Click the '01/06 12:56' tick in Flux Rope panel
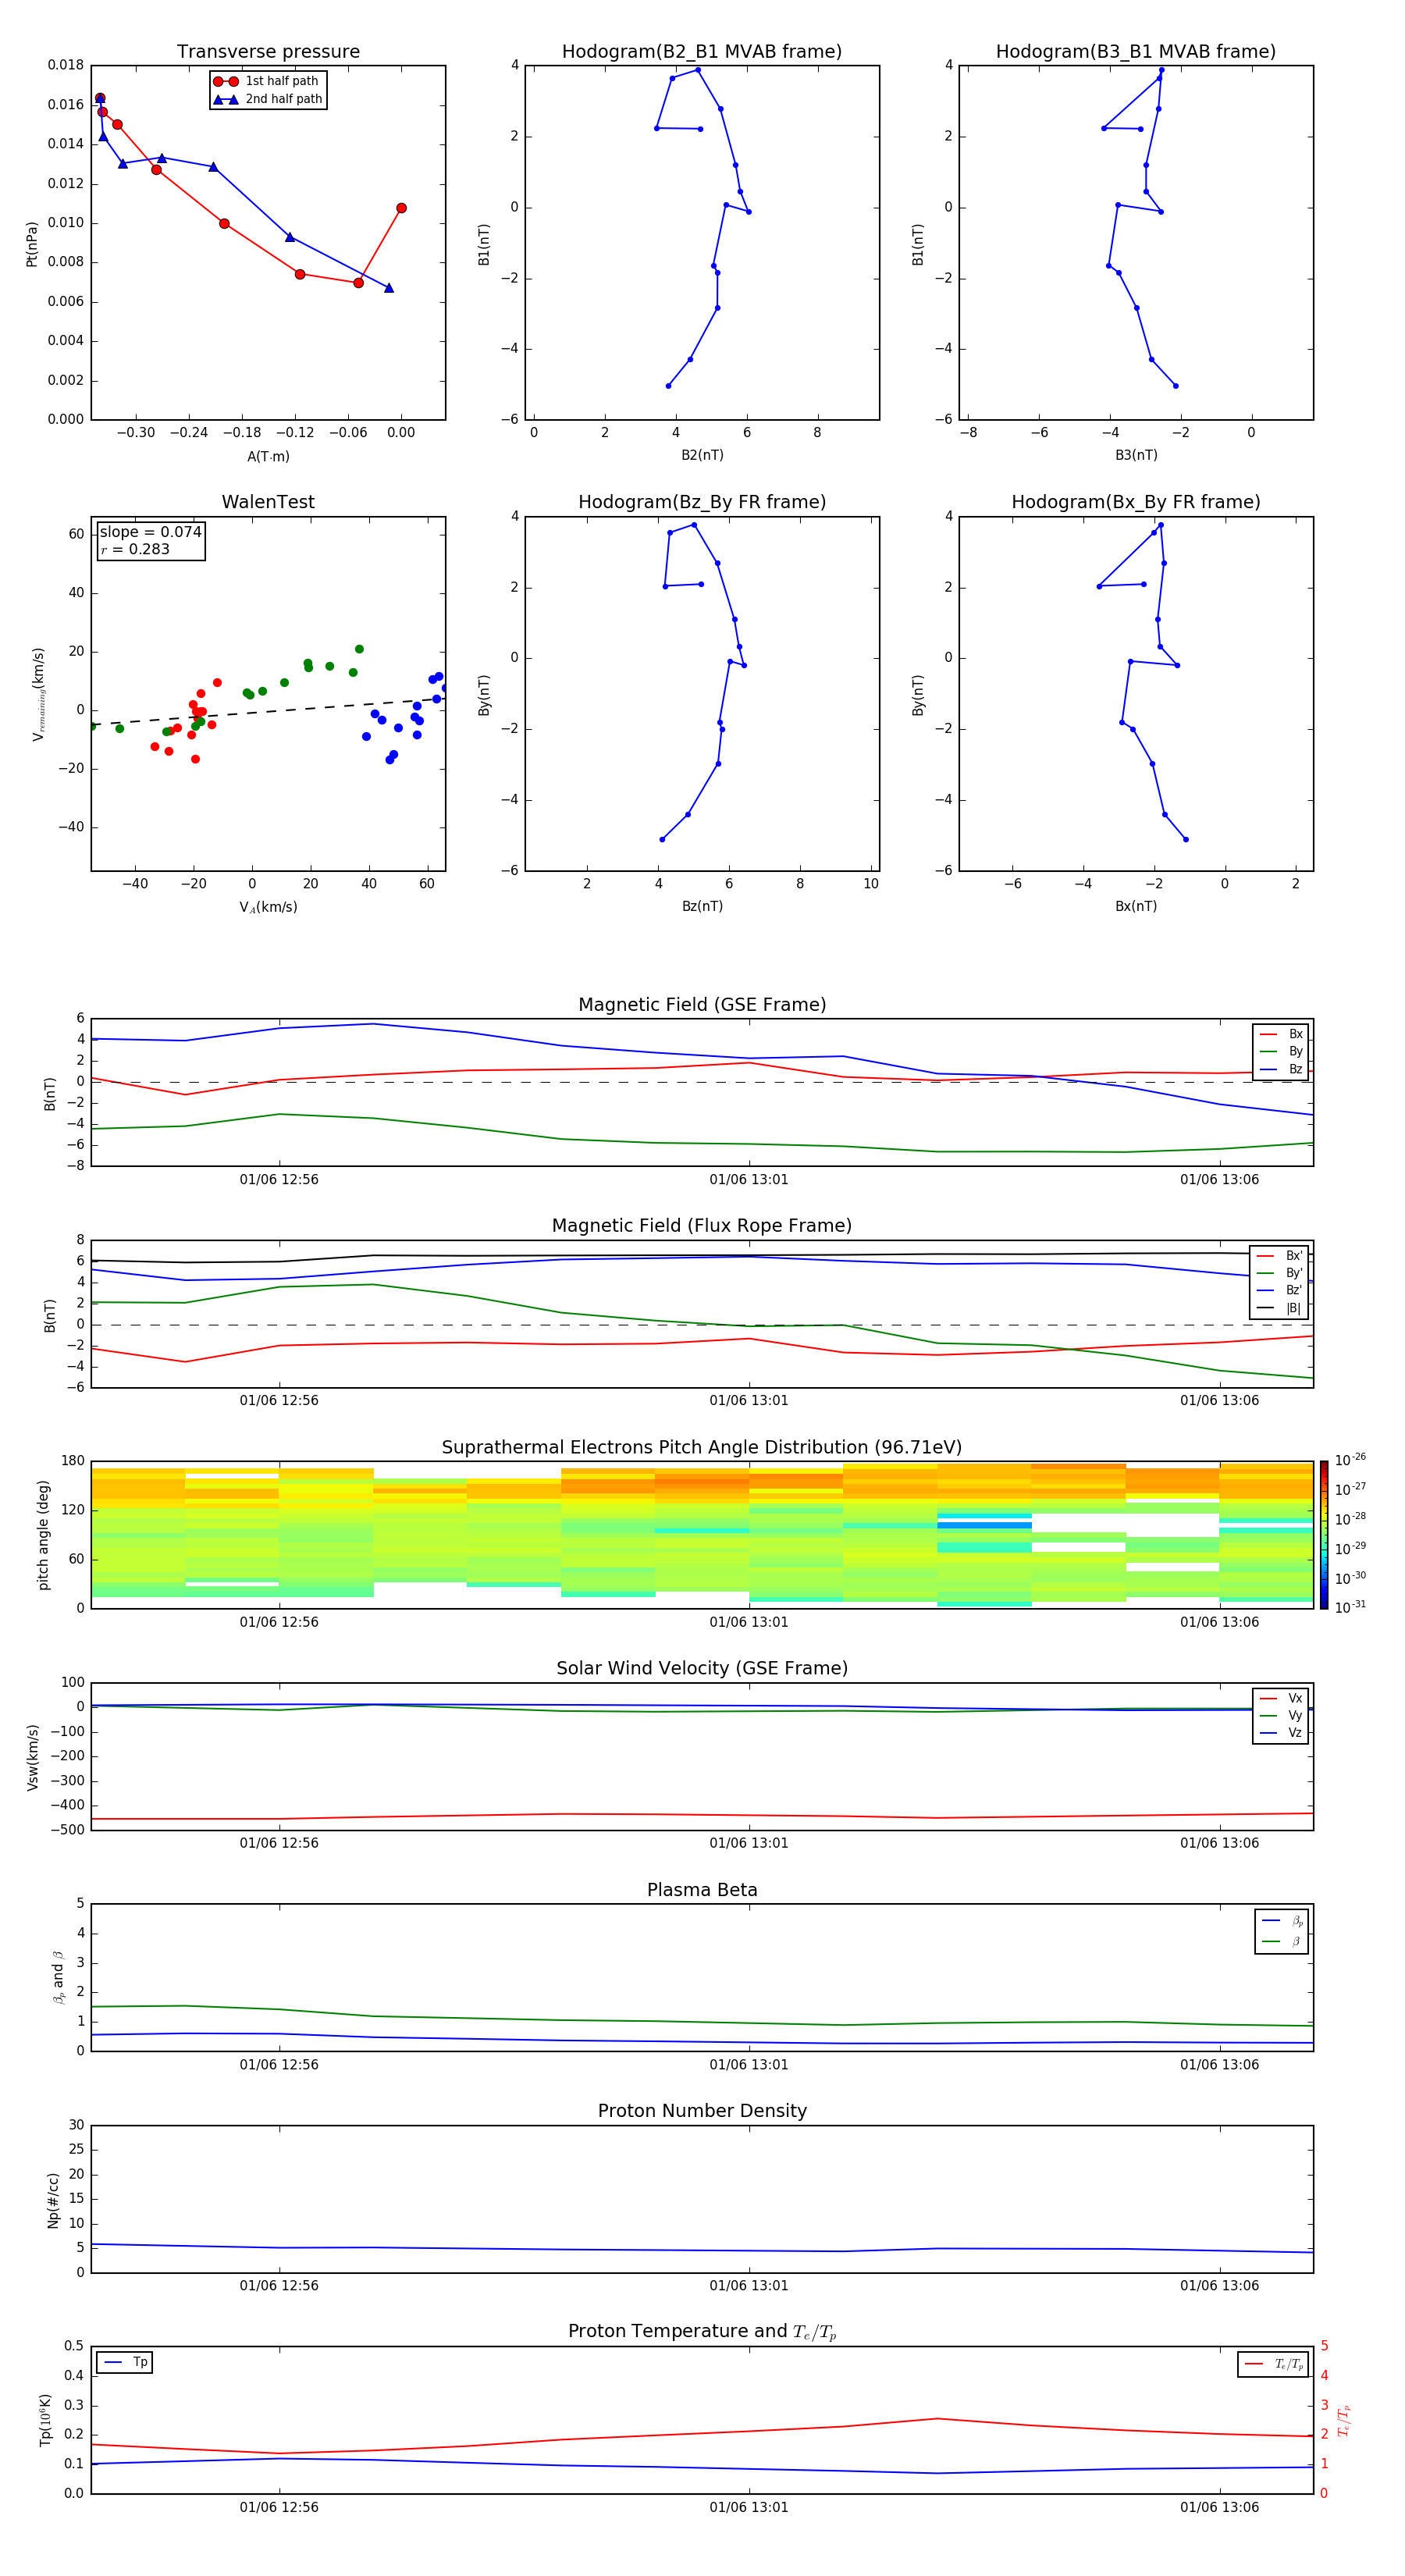This screenshot has width=1405, height=2576. (x=279, y=1401)
